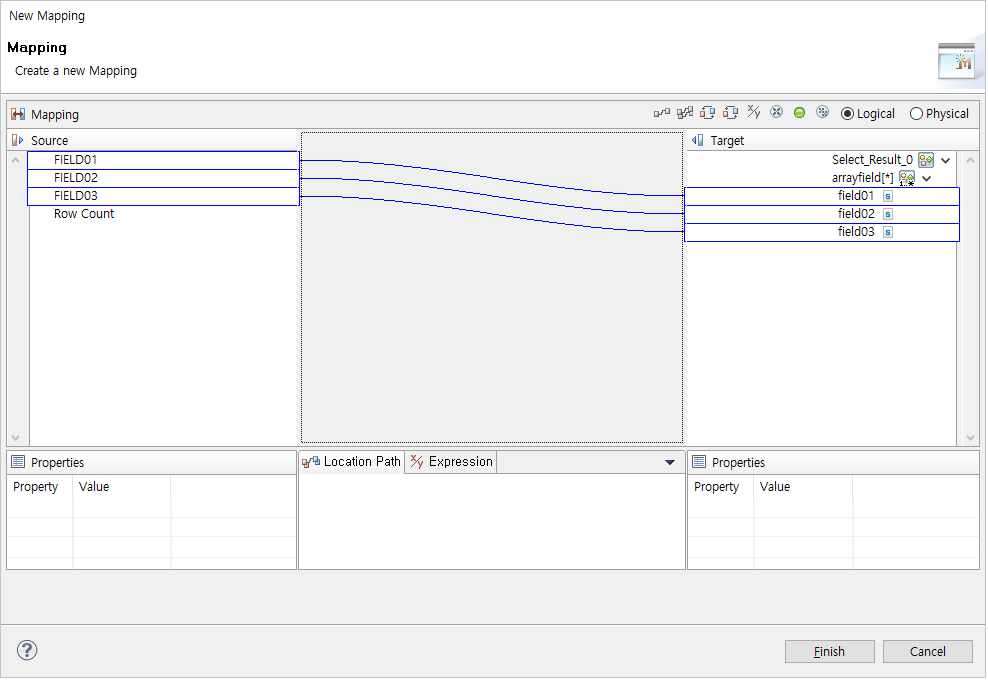The image size is (988, 680).
Task: Select the Logical radio button
Action: click(x=848, y=113)
